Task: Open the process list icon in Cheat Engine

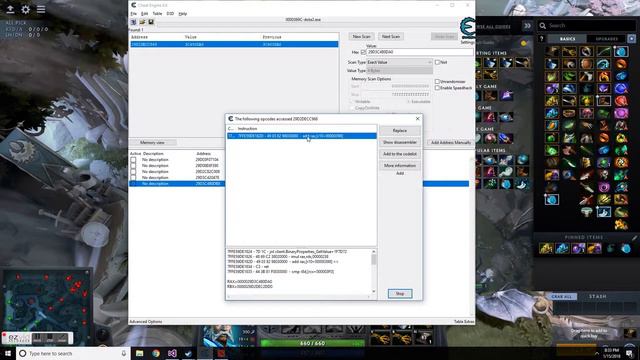Action: pos(133,22)
